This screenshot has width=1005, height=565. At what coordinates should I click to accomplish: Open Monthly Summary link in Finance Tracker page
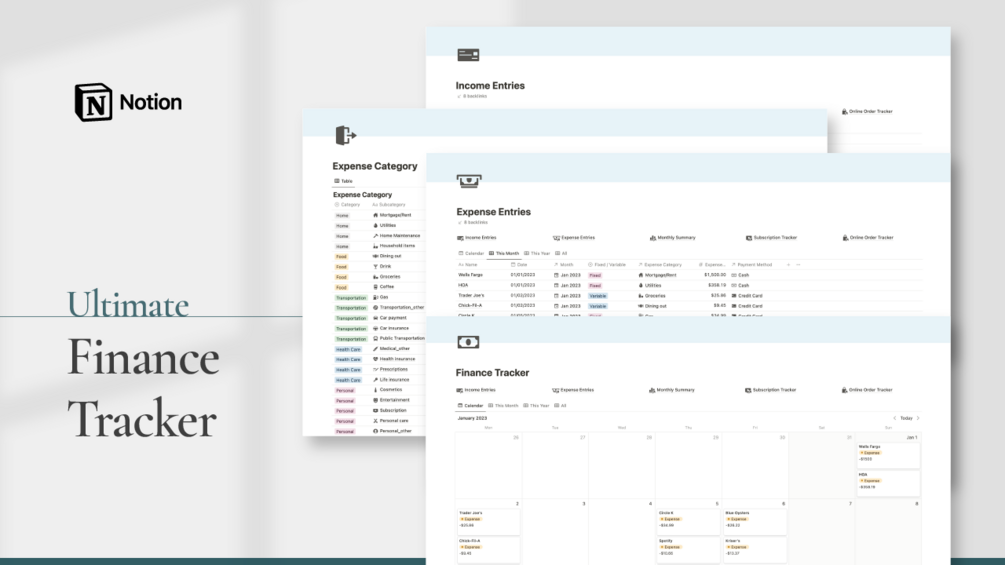(672, 389)
